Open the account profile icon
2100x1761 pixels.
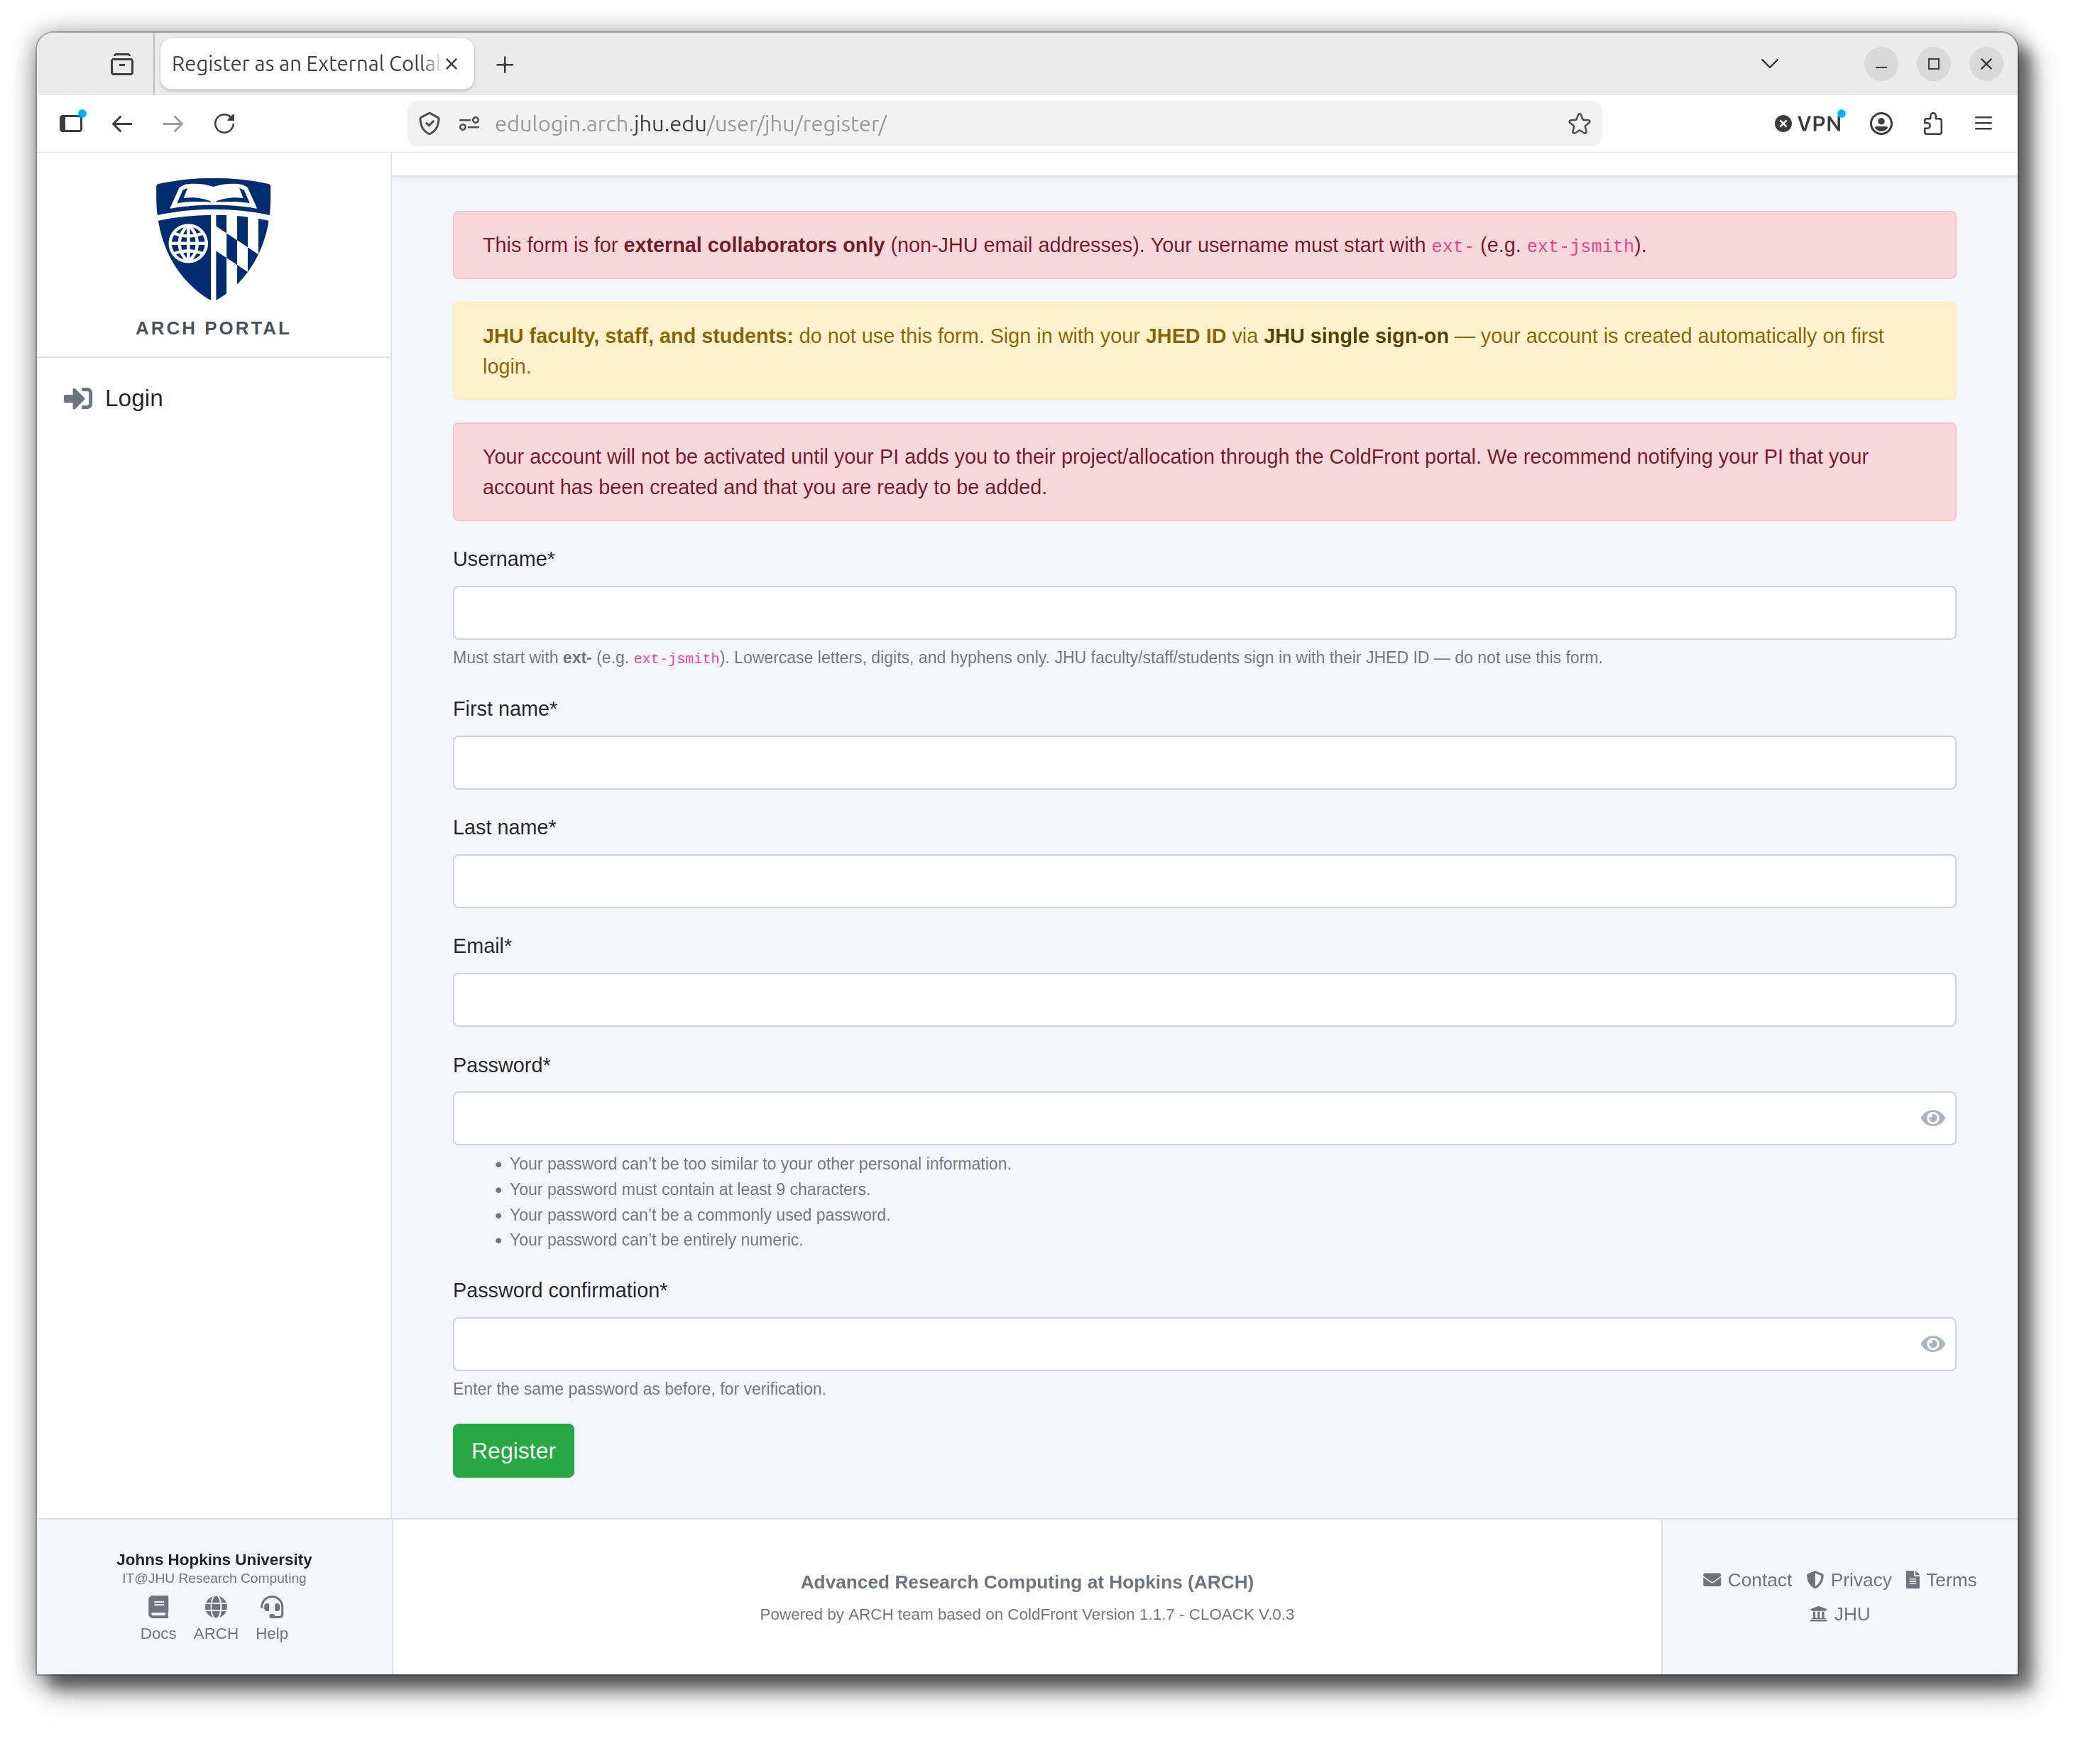point(1882,124)
